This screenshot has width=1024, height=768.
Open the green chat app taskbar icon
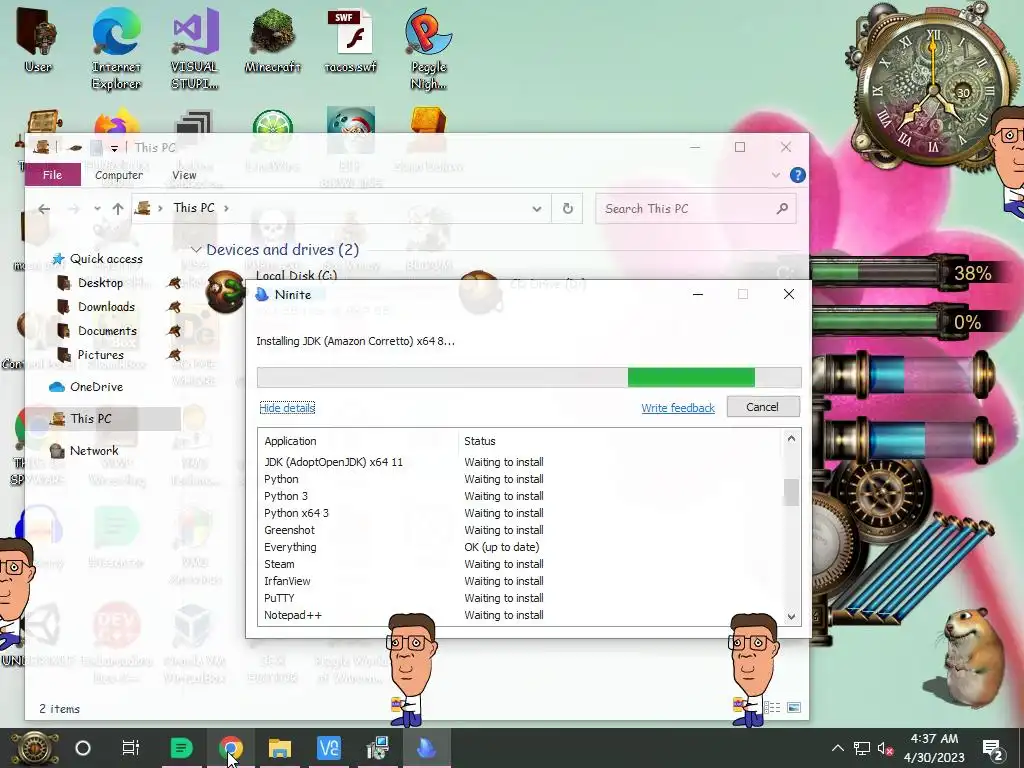tap(181, 748)
